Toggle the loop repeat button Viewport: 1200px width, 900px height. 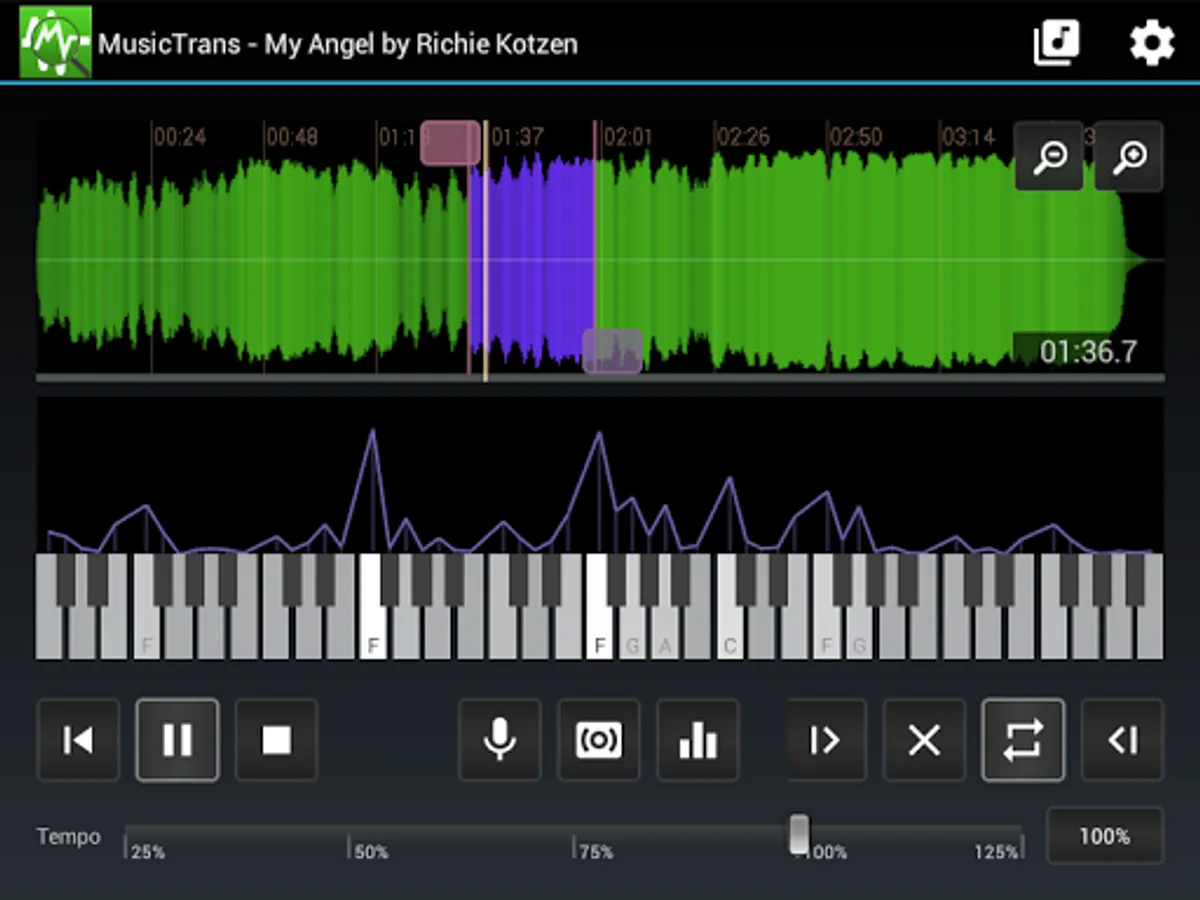coord(1023,740)
